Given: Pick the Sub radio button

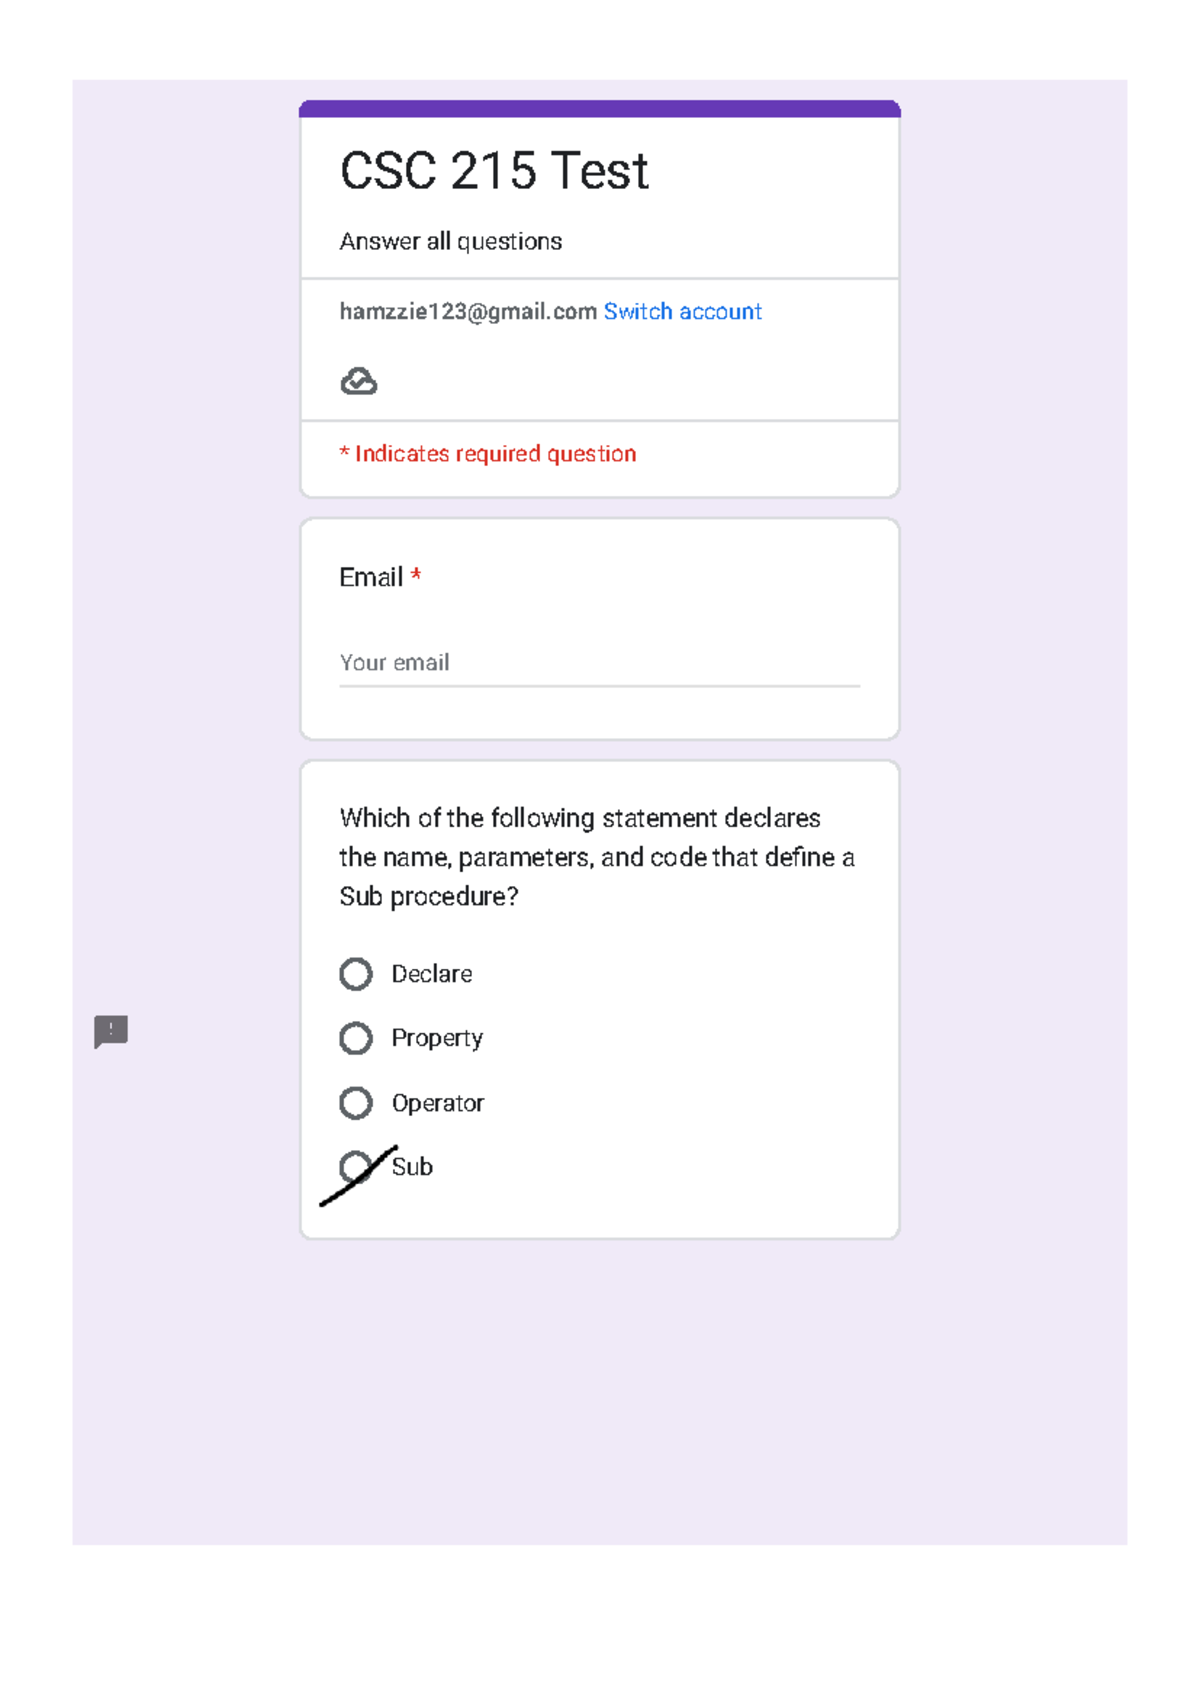Looking at the screenshot, I should coord(356,1167).
